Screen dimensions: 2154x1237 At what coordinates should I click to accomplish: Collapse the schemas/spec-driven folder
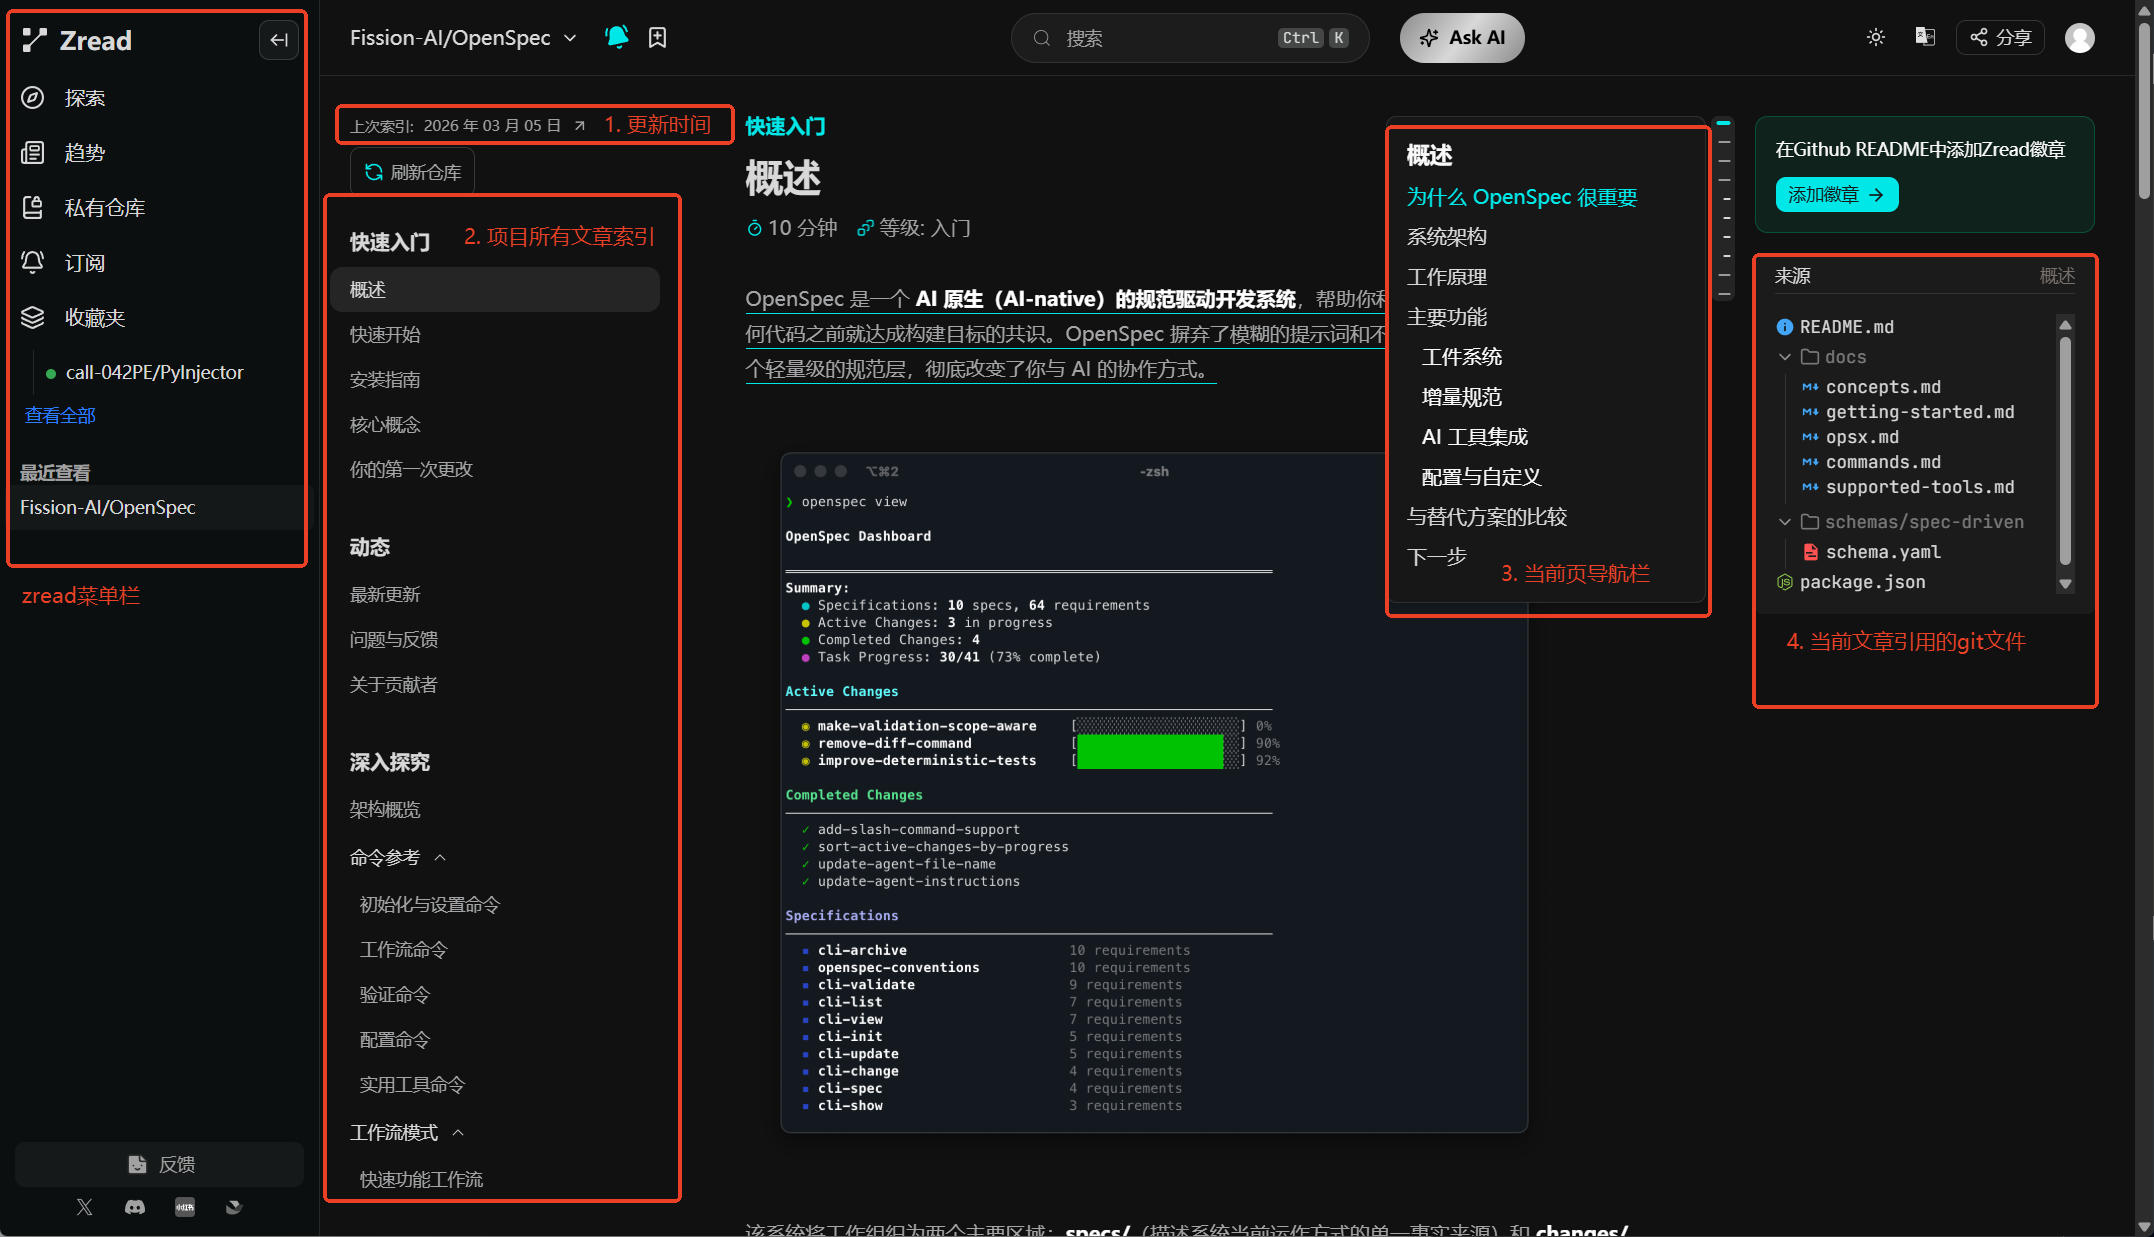(1785, 522)
